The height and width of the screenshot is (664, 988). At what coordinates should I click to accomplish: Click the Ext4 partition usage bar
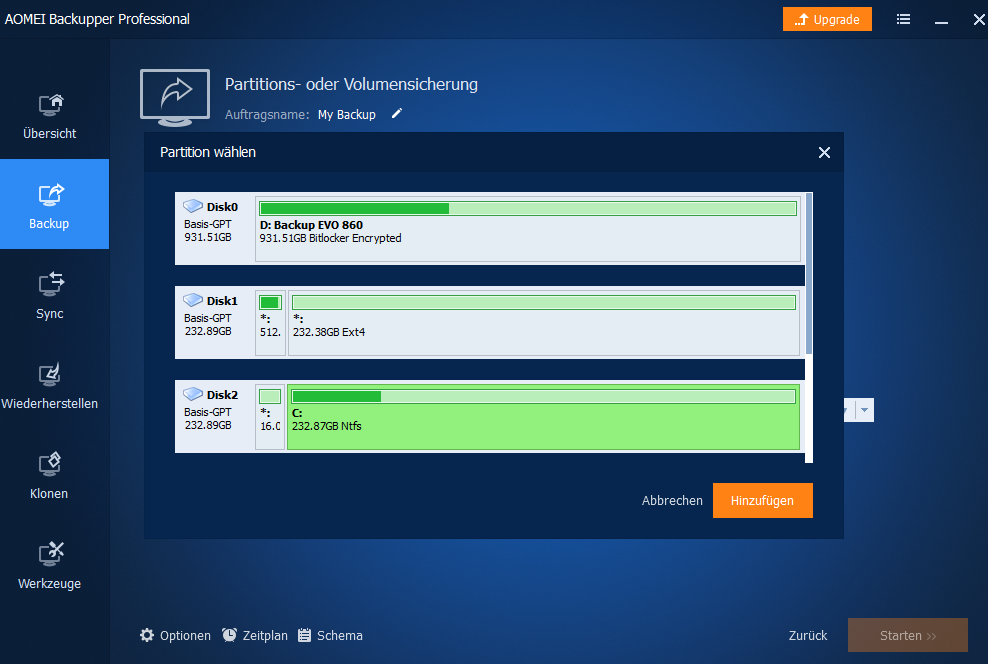pos(544,302)
